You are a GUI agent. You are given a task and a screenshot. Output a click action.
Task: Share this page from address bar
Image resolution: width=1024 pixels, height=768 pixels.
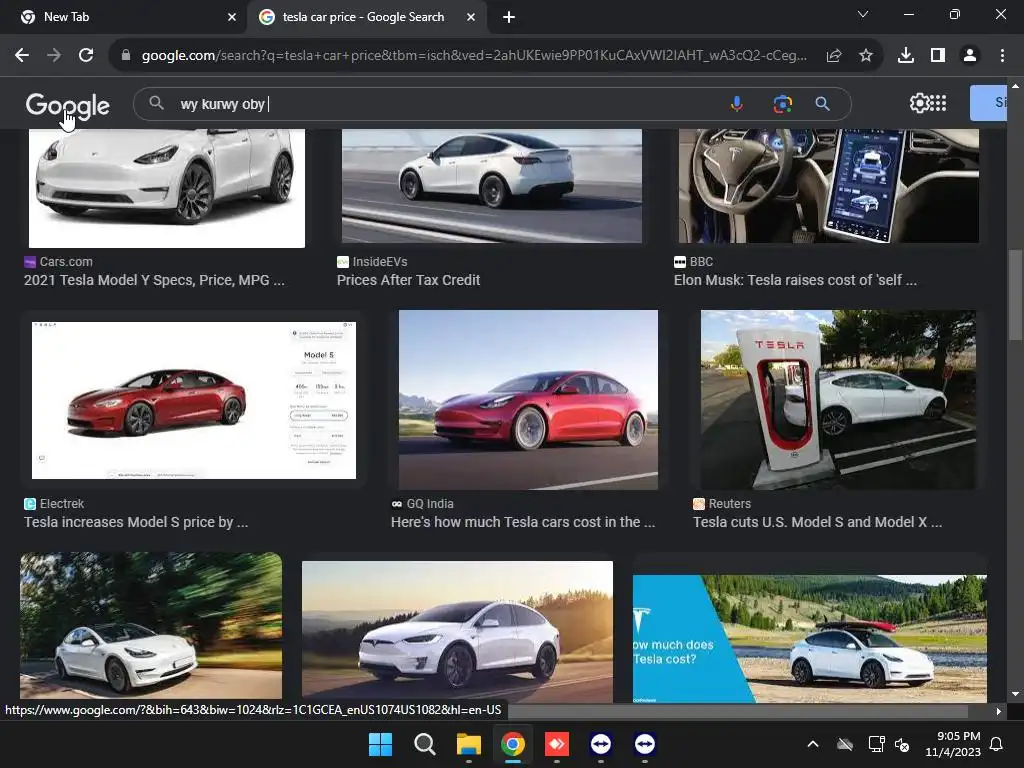tap(834, 56)
